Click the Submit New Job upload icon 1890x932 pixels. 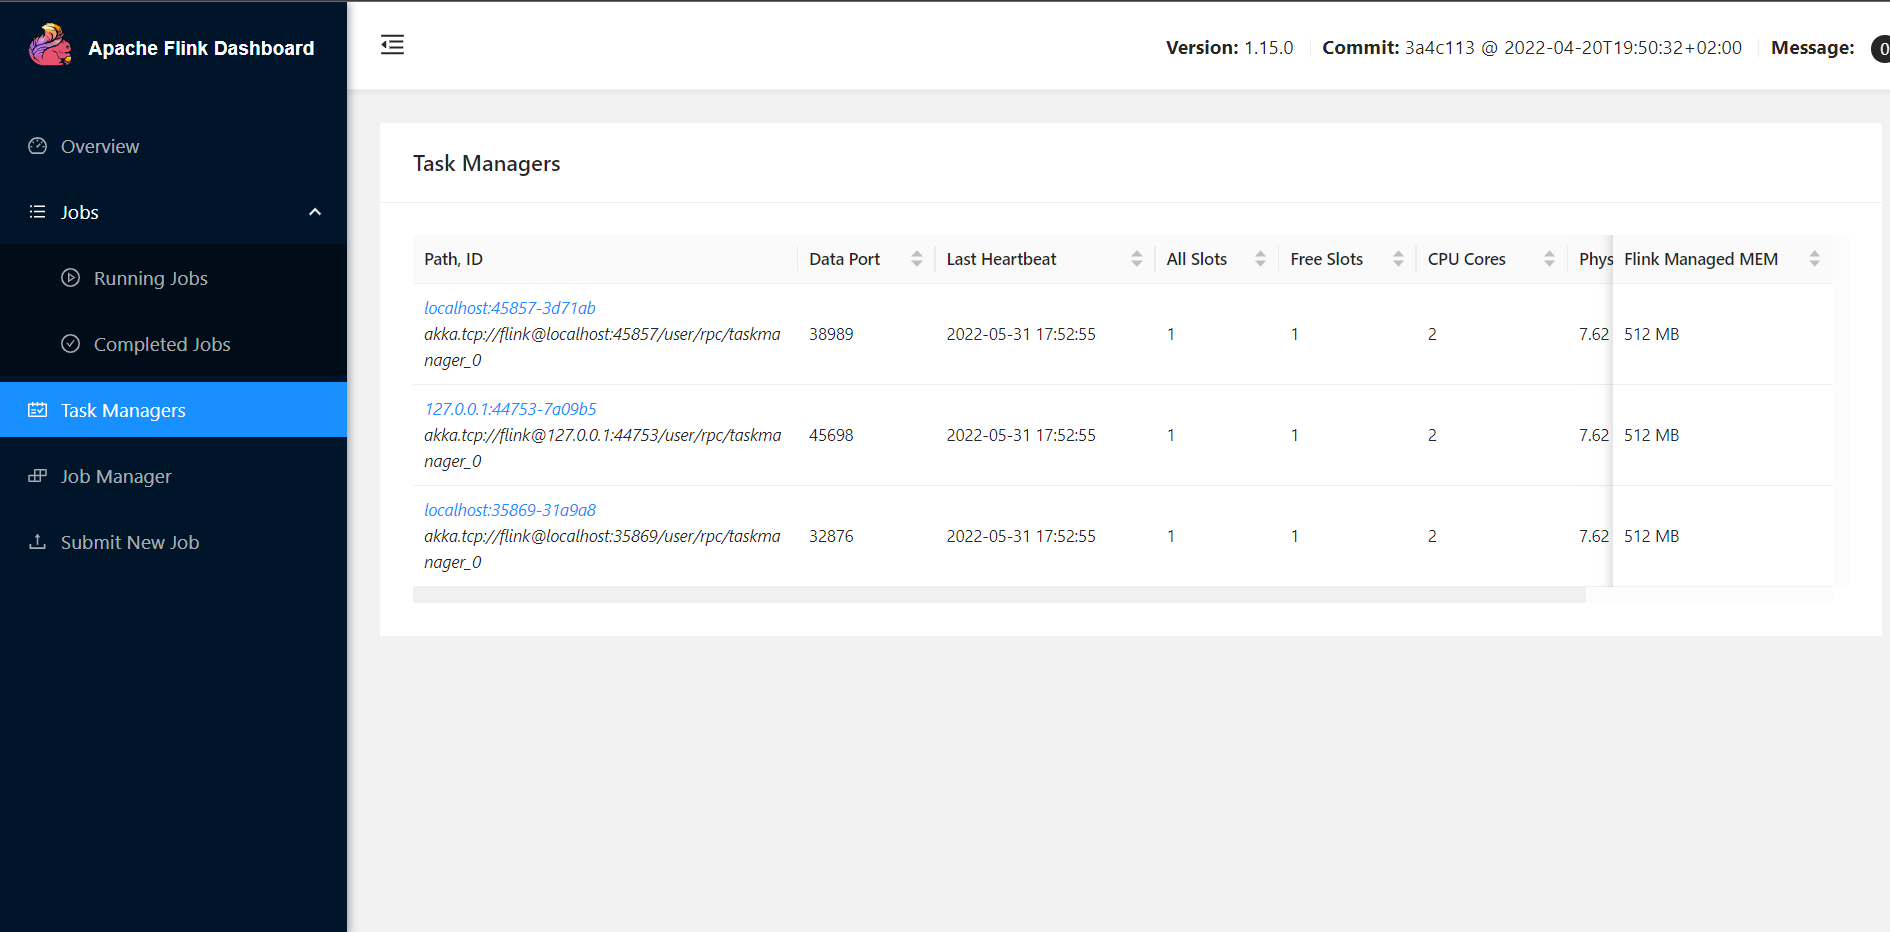[x=38, y=542]
